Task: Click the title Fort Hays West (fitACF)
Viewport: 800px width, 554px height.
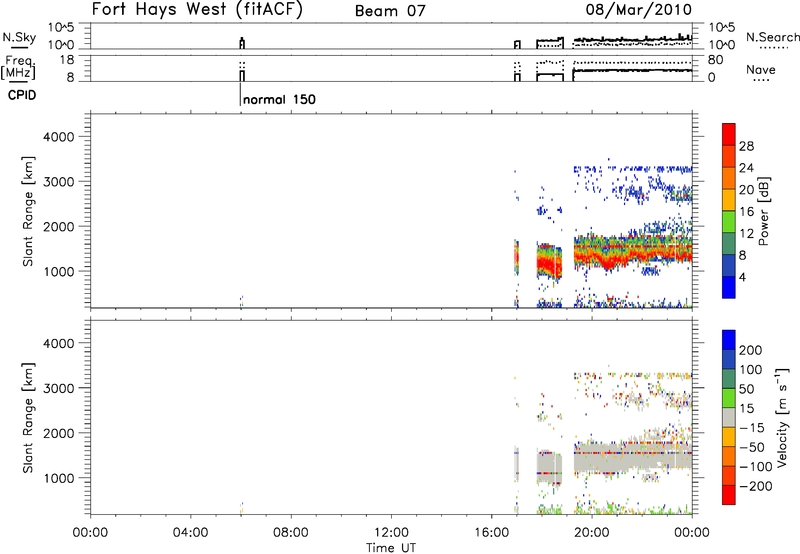Action: point(197,10)
